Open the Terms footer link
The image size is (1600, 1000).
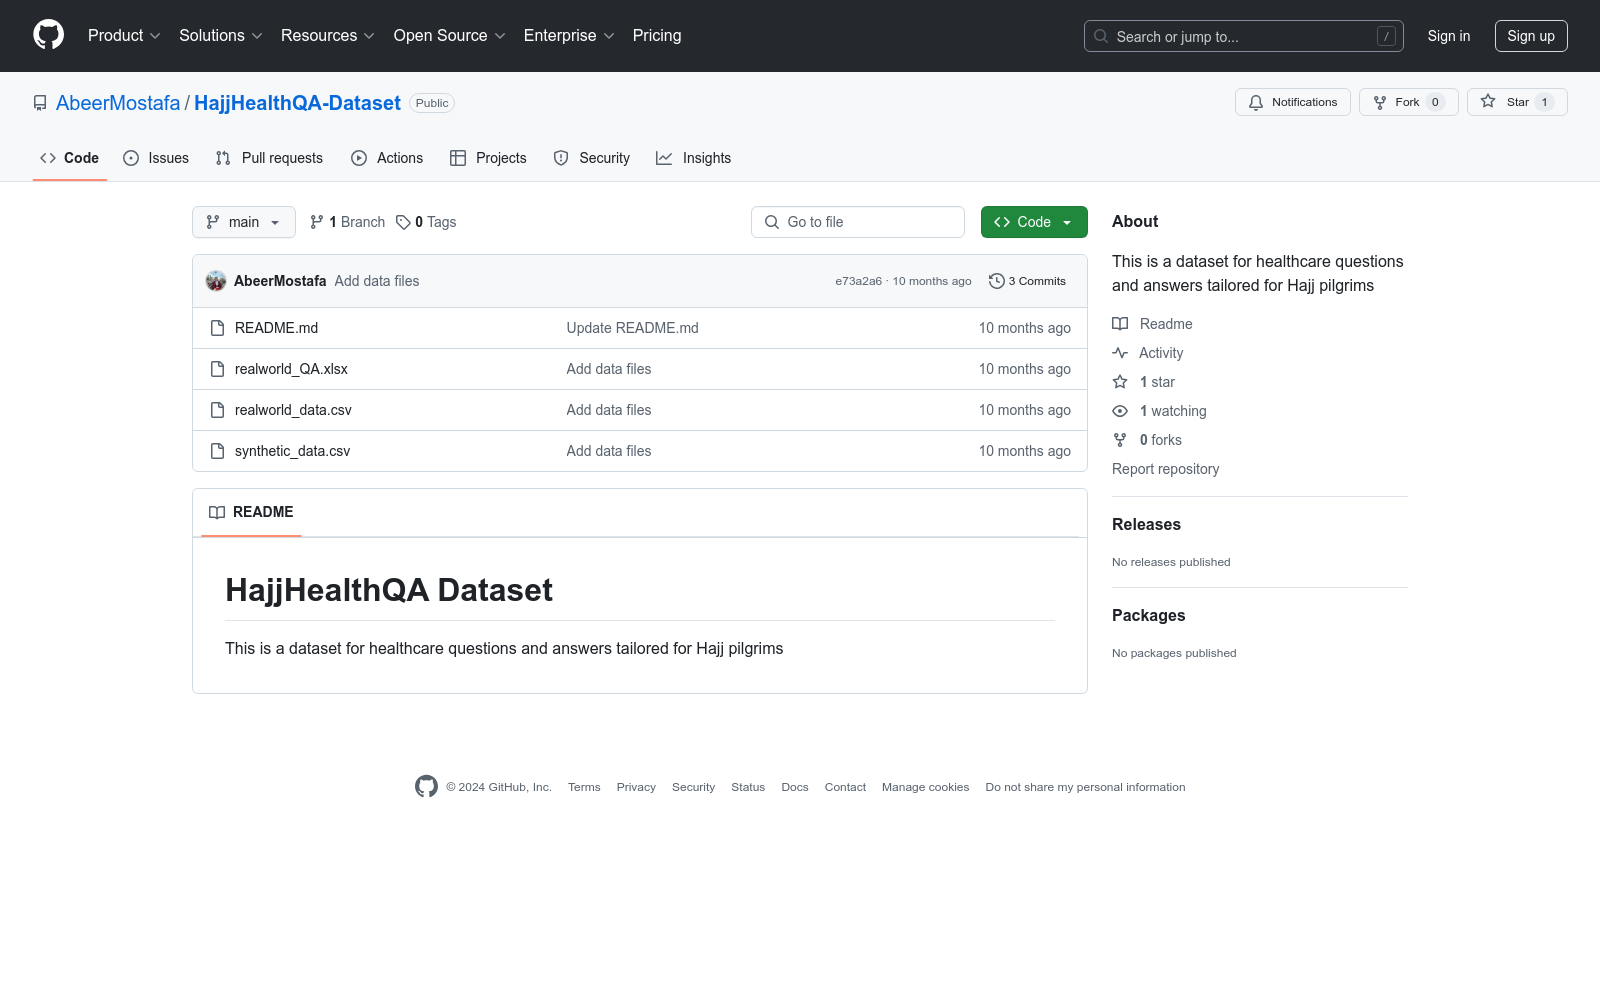point(584,787)
